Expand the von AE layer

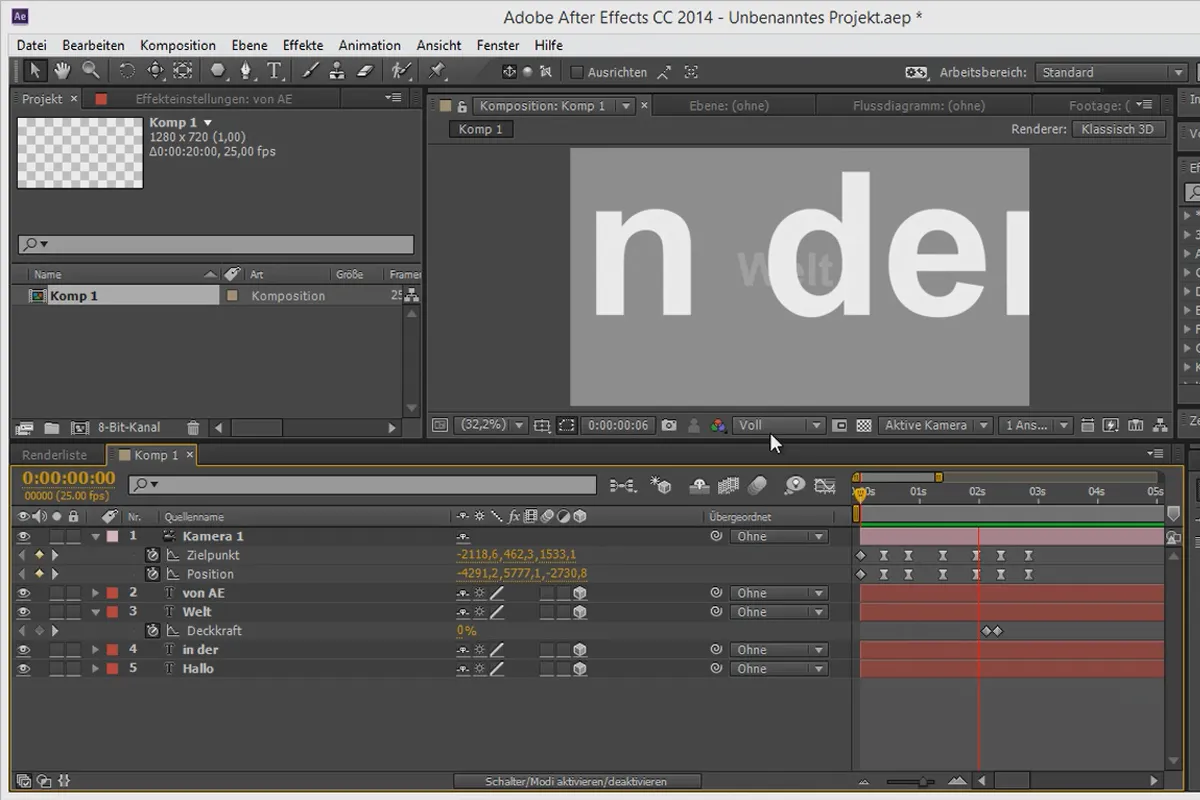(x=96, y=593)
